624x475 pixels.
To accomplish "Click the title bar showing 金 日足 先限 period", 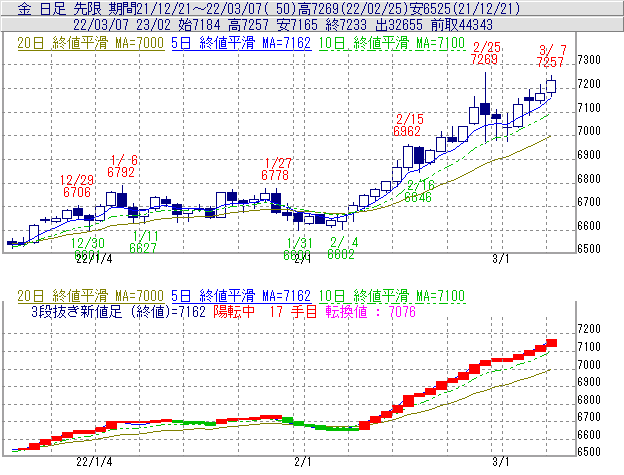I will tap(312, 8).
